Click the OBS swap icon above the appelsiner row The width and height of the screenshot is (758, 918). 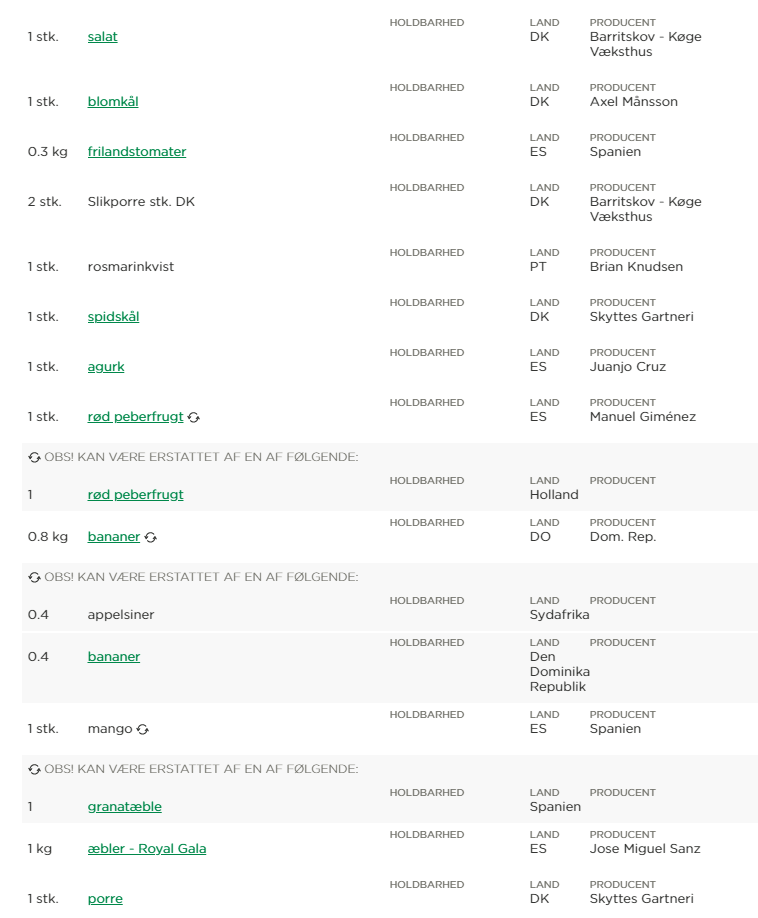click(35, 577)
